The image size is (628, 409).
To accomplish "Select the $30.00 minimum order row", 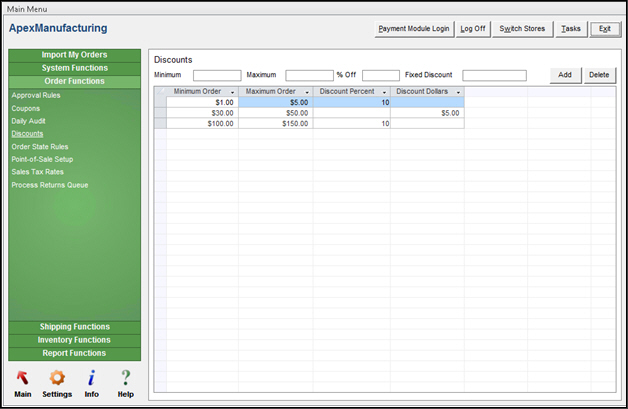I will pyautogui.click(x=202, y=113).
